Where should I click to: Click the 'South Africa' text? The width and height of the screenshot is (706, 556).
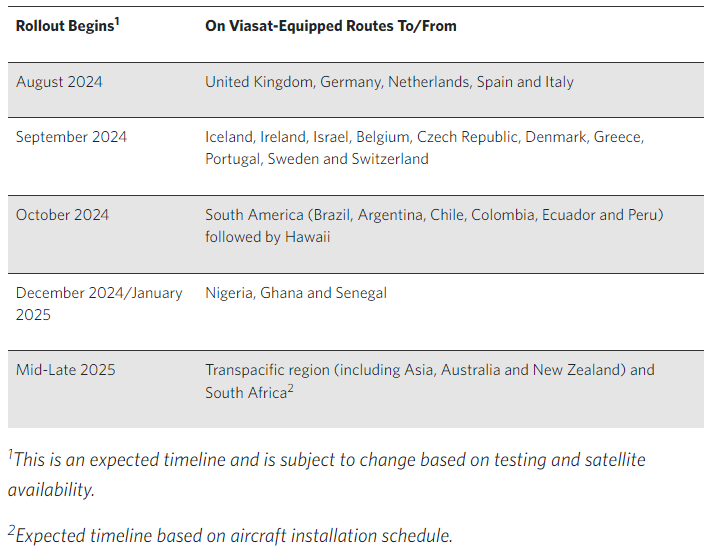coord(244,393)
